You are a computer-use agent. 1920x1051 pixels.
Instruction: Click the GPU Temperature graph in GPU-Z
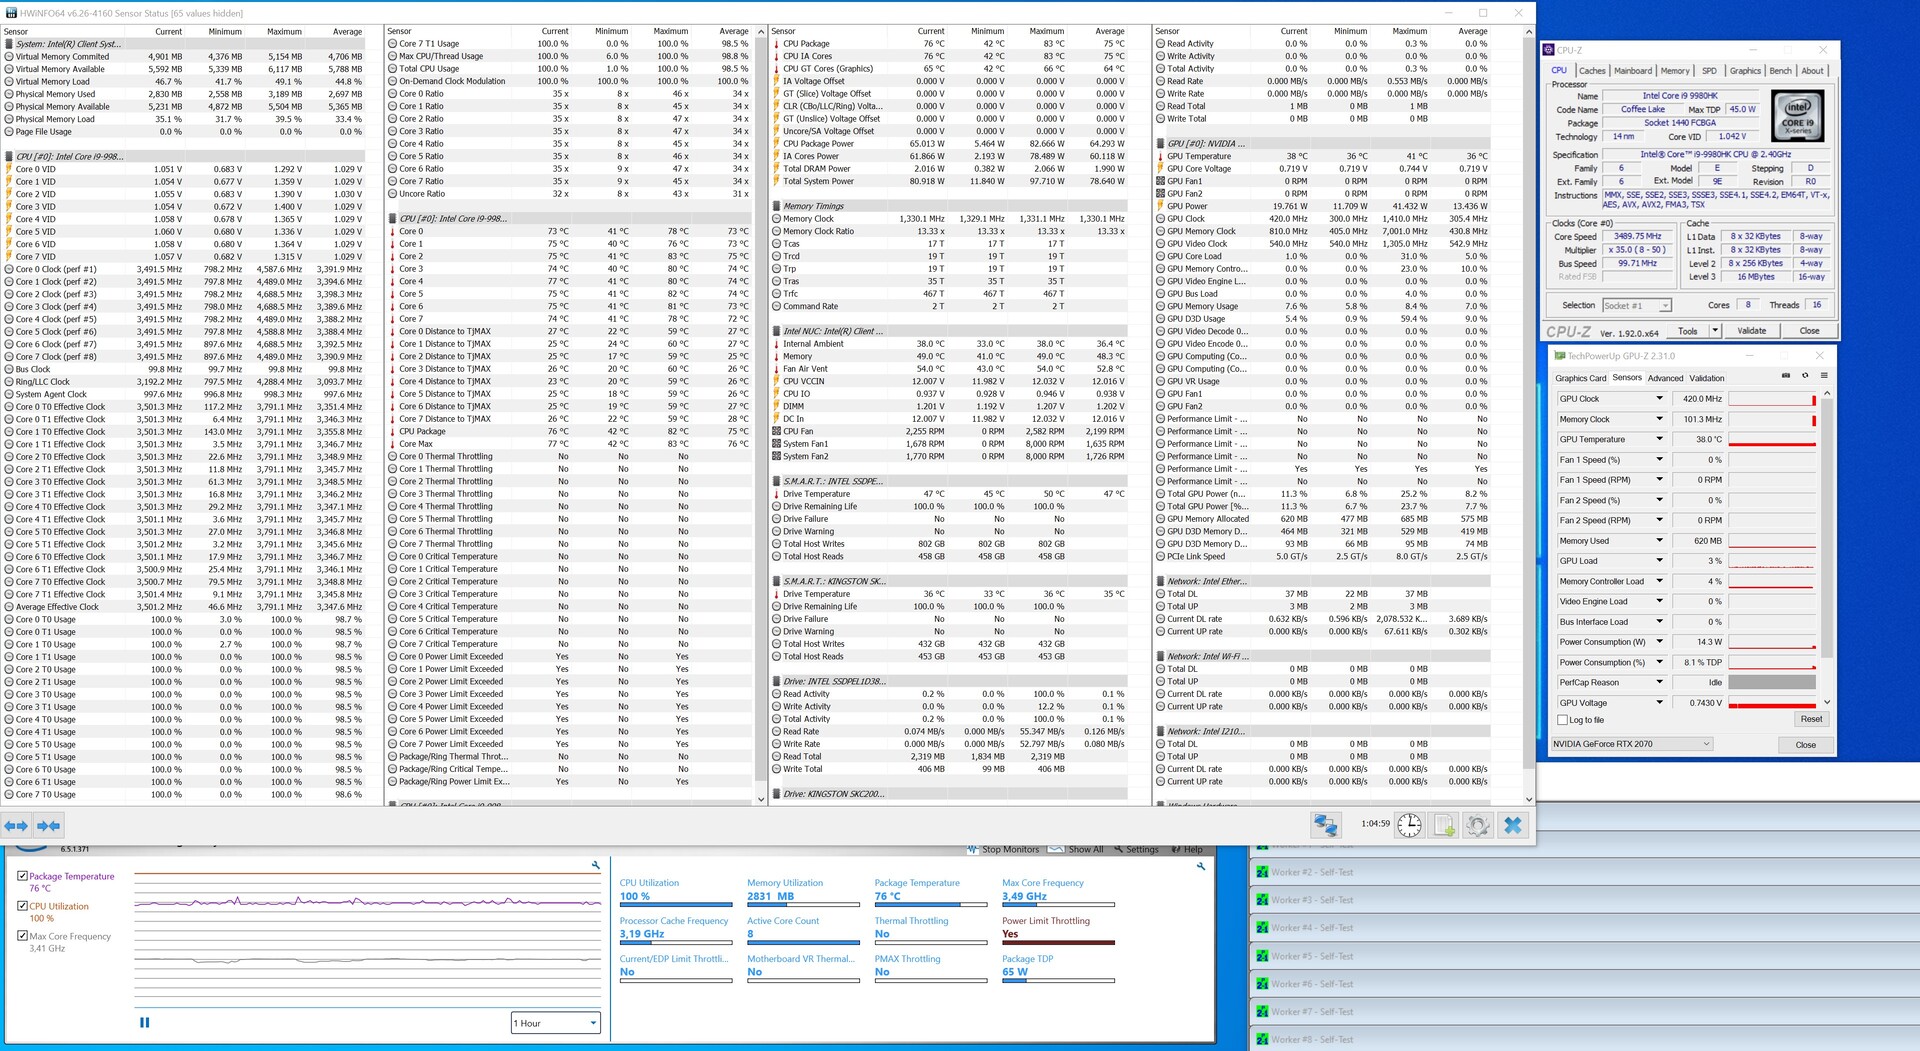1772,439
